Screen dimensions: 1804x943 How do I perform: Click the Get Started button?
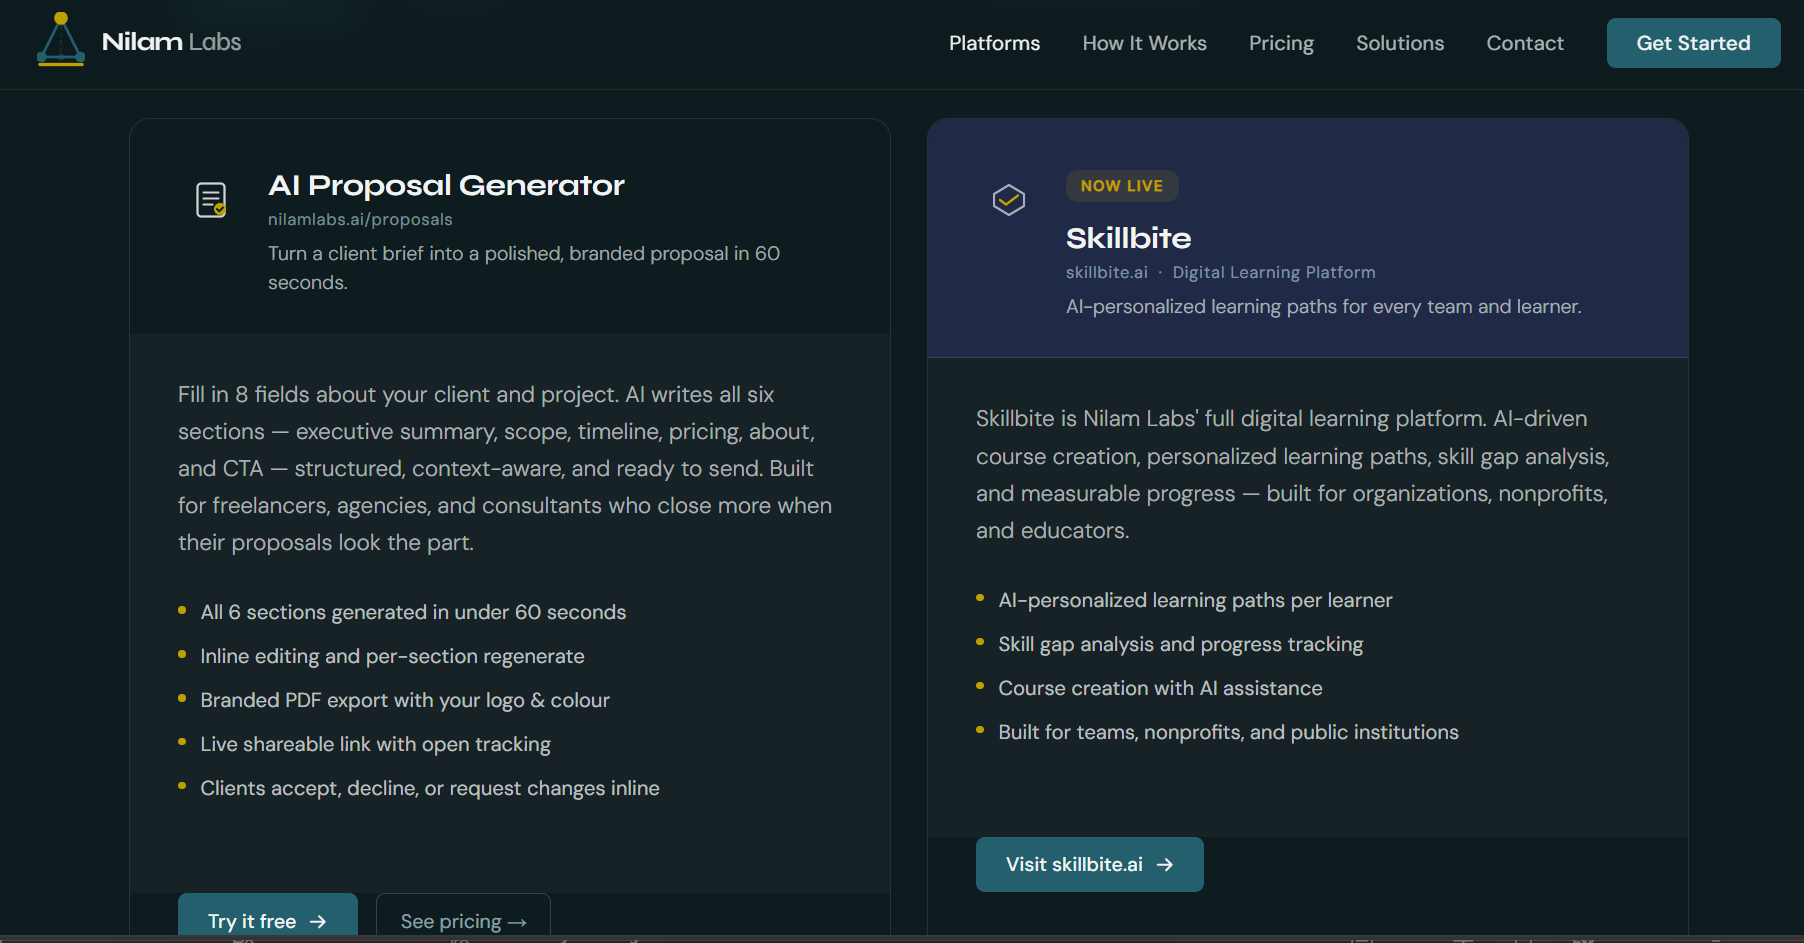click(1693, 43)
